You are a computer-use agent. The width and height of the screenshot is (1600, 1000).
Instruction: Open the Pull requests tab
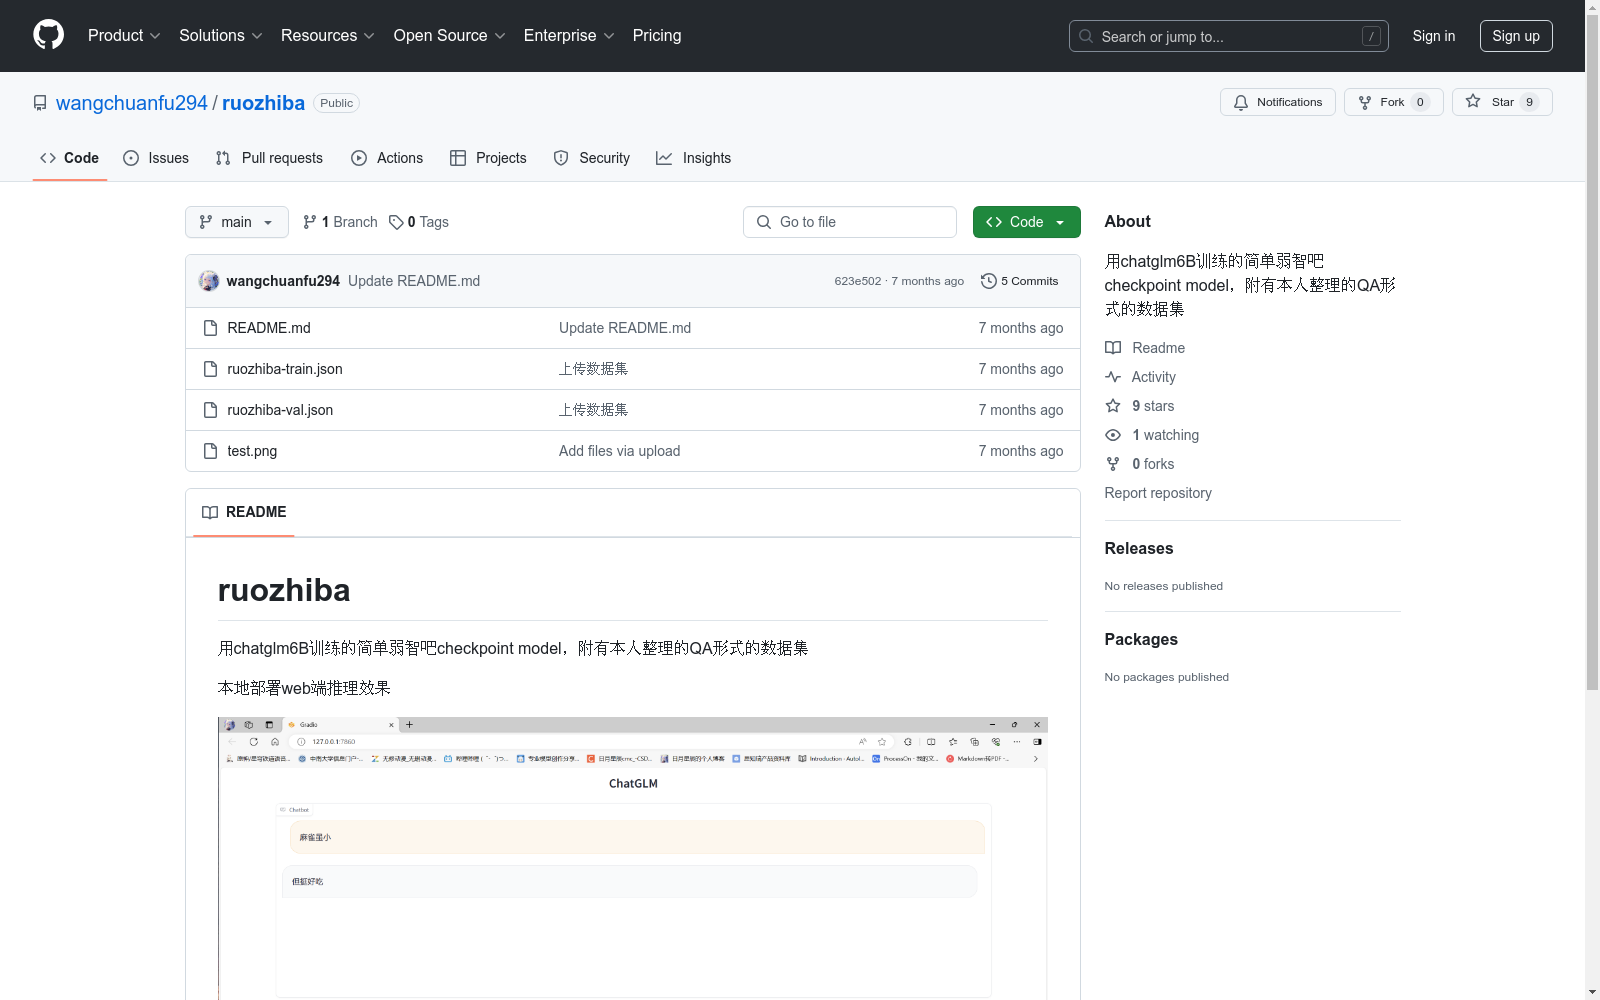point(269,158)
